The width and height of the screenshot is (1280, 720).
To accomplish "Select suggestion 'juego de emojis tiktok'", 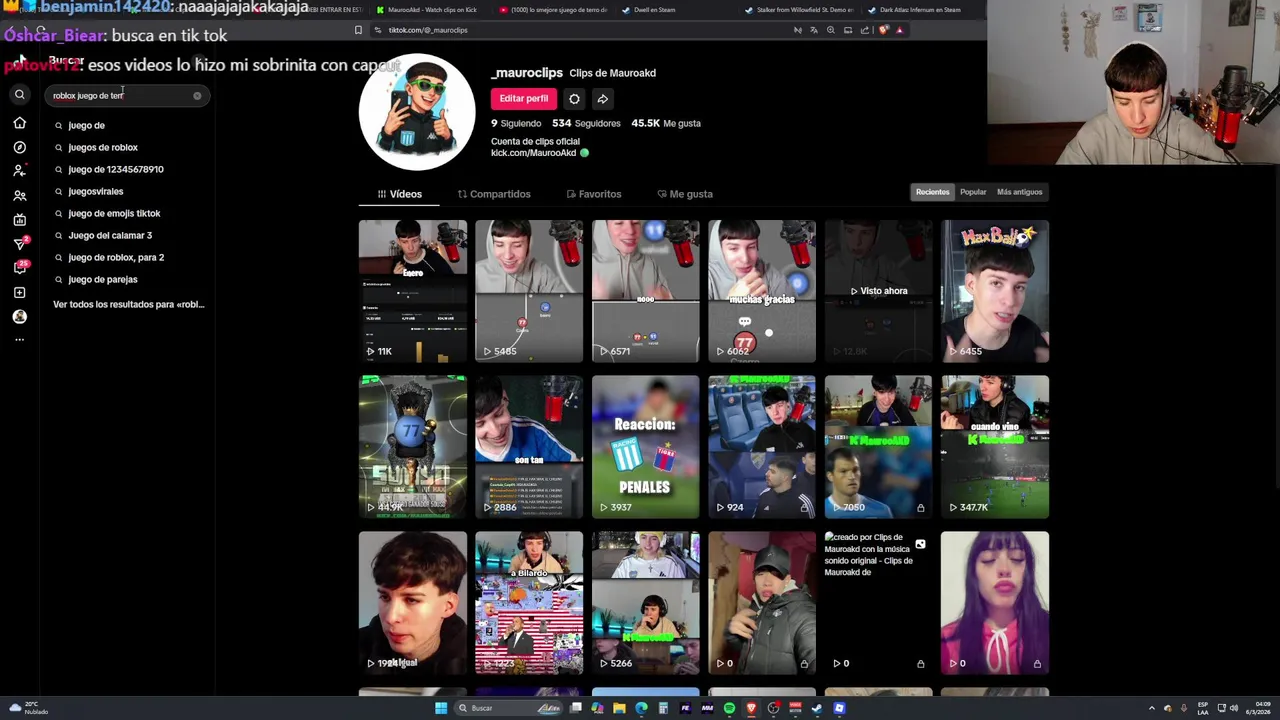I will click(114, 213).
